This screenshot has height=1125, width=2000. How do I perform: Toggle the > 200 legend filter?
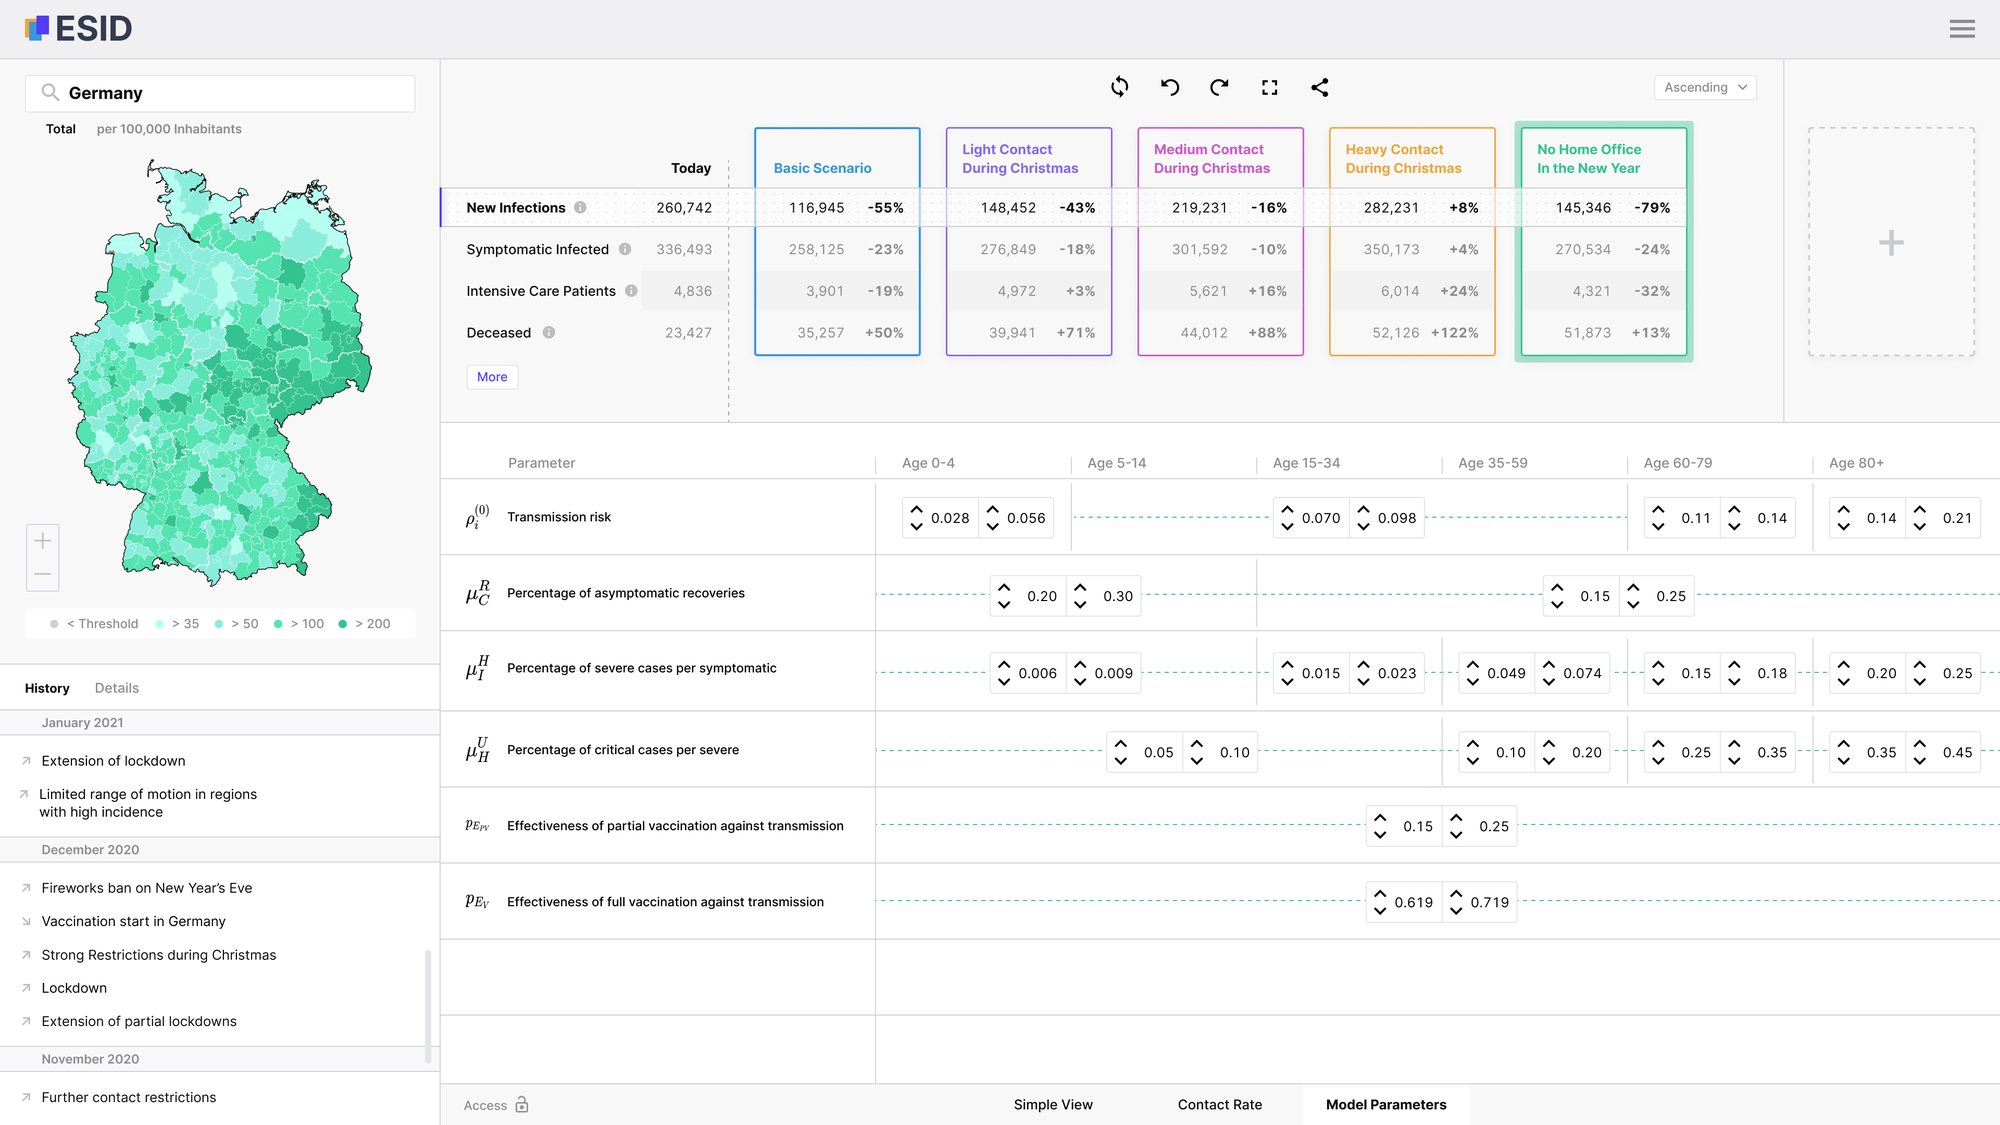[x=365, y=624]
